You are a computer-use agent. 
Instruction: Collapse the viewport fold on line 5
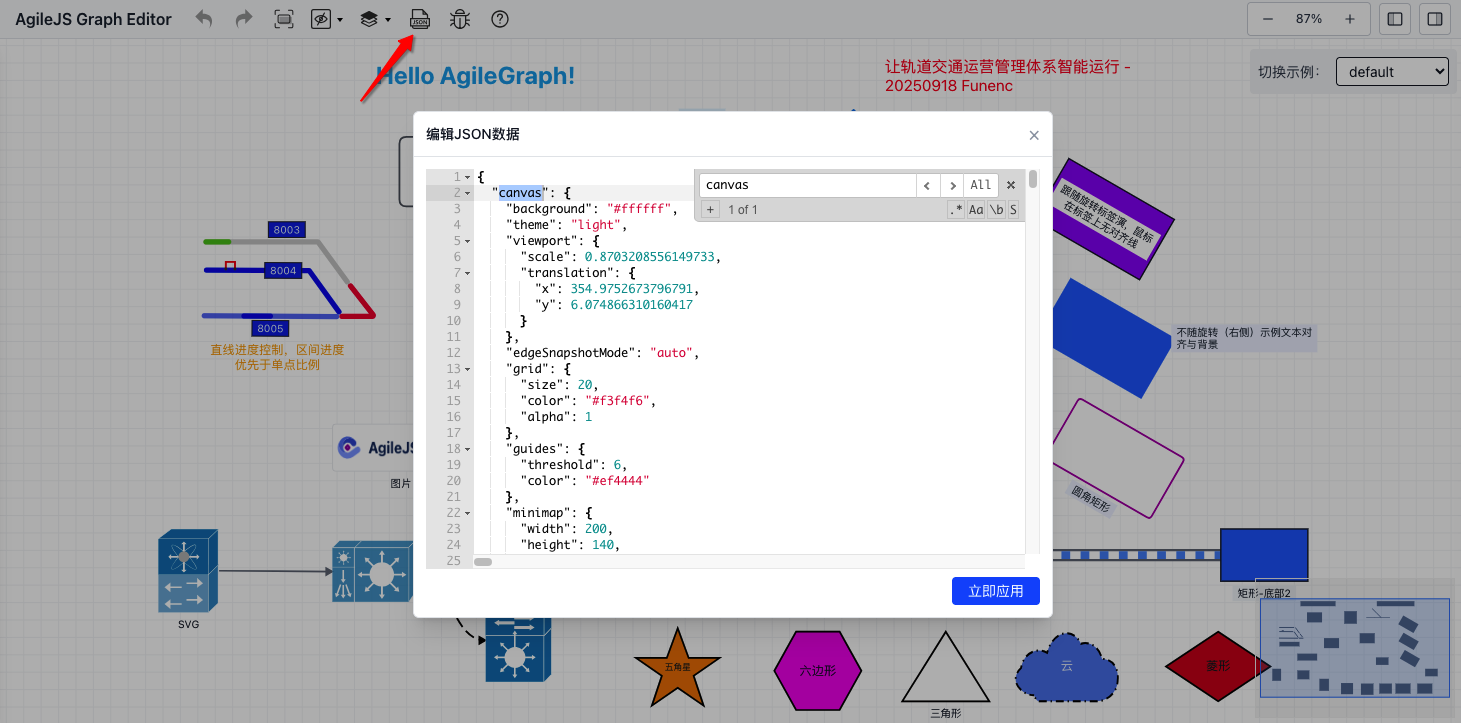pyautogui.click(x=467, y=241)
